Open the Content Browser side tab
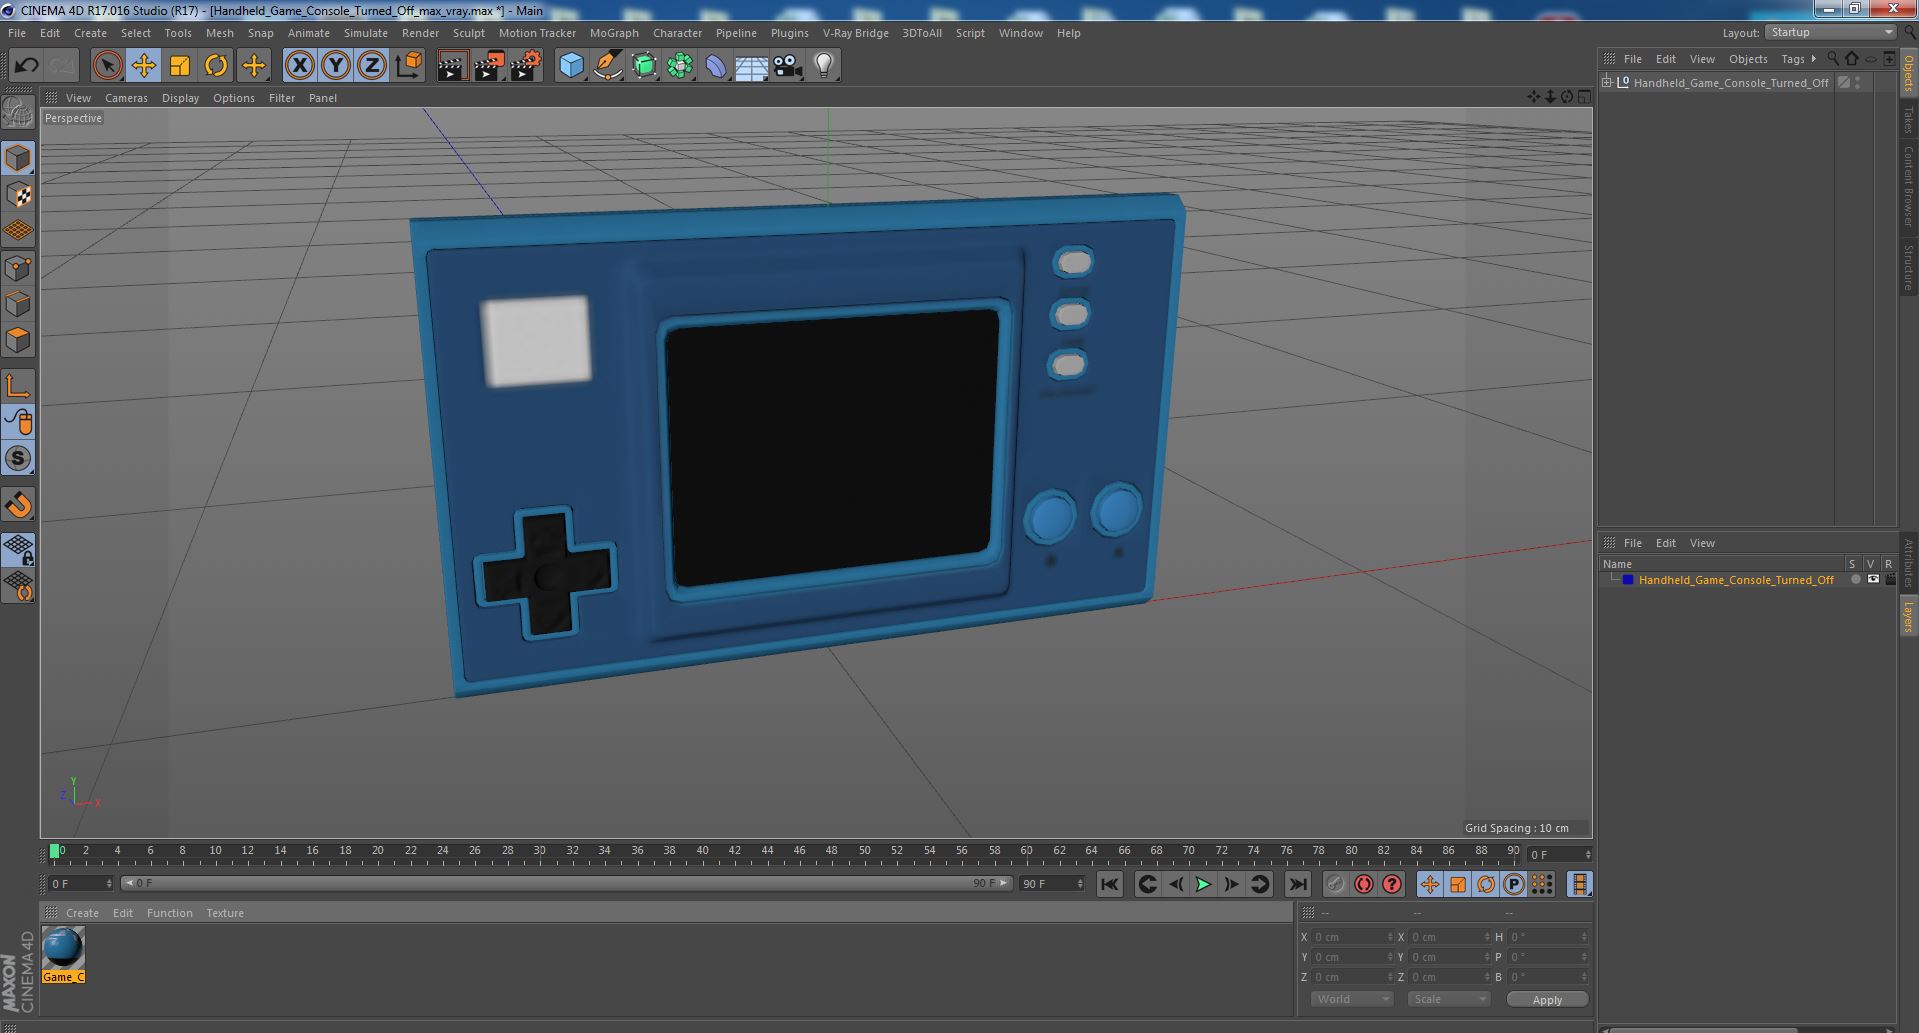1919x1033 pixels. (x=1909, y=186)
